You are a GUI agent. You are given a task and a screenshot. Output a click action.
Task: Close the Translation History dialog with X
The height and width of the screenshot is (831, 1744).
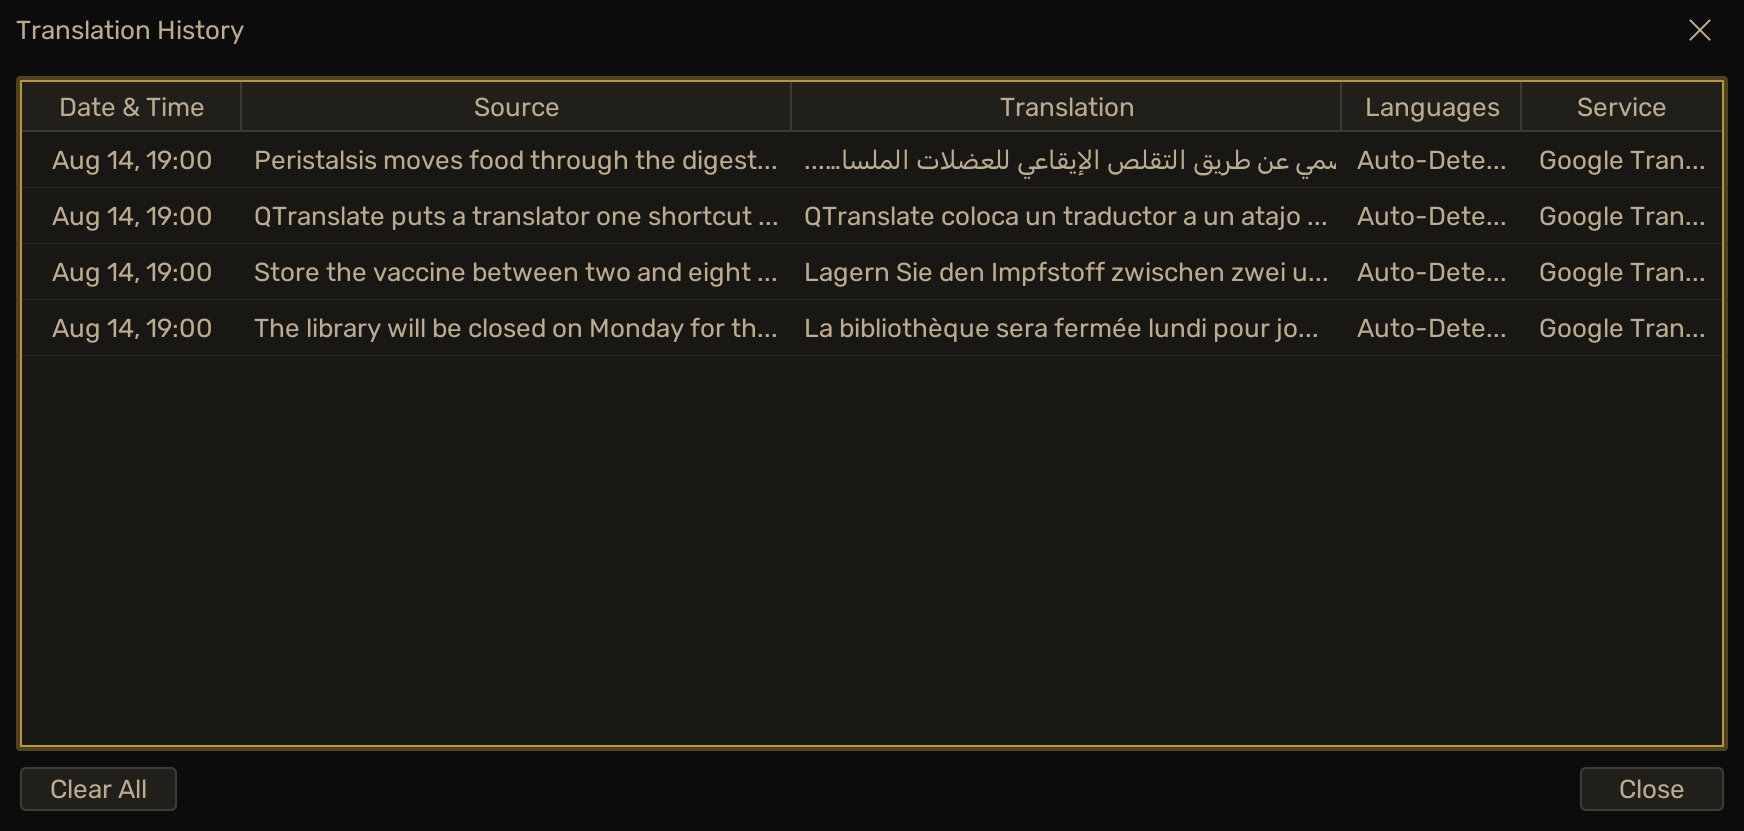[1699, 30]
